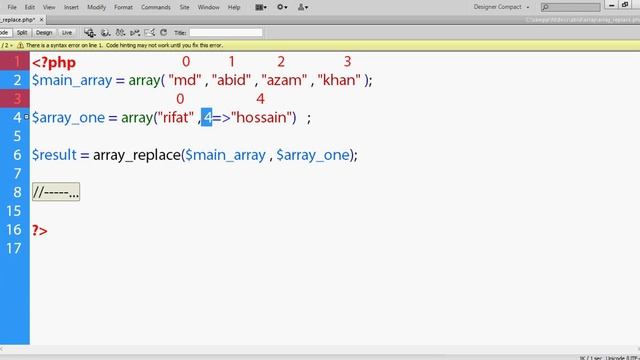
Task: Select the _replace.php document tab
Action: pos(18,20)
